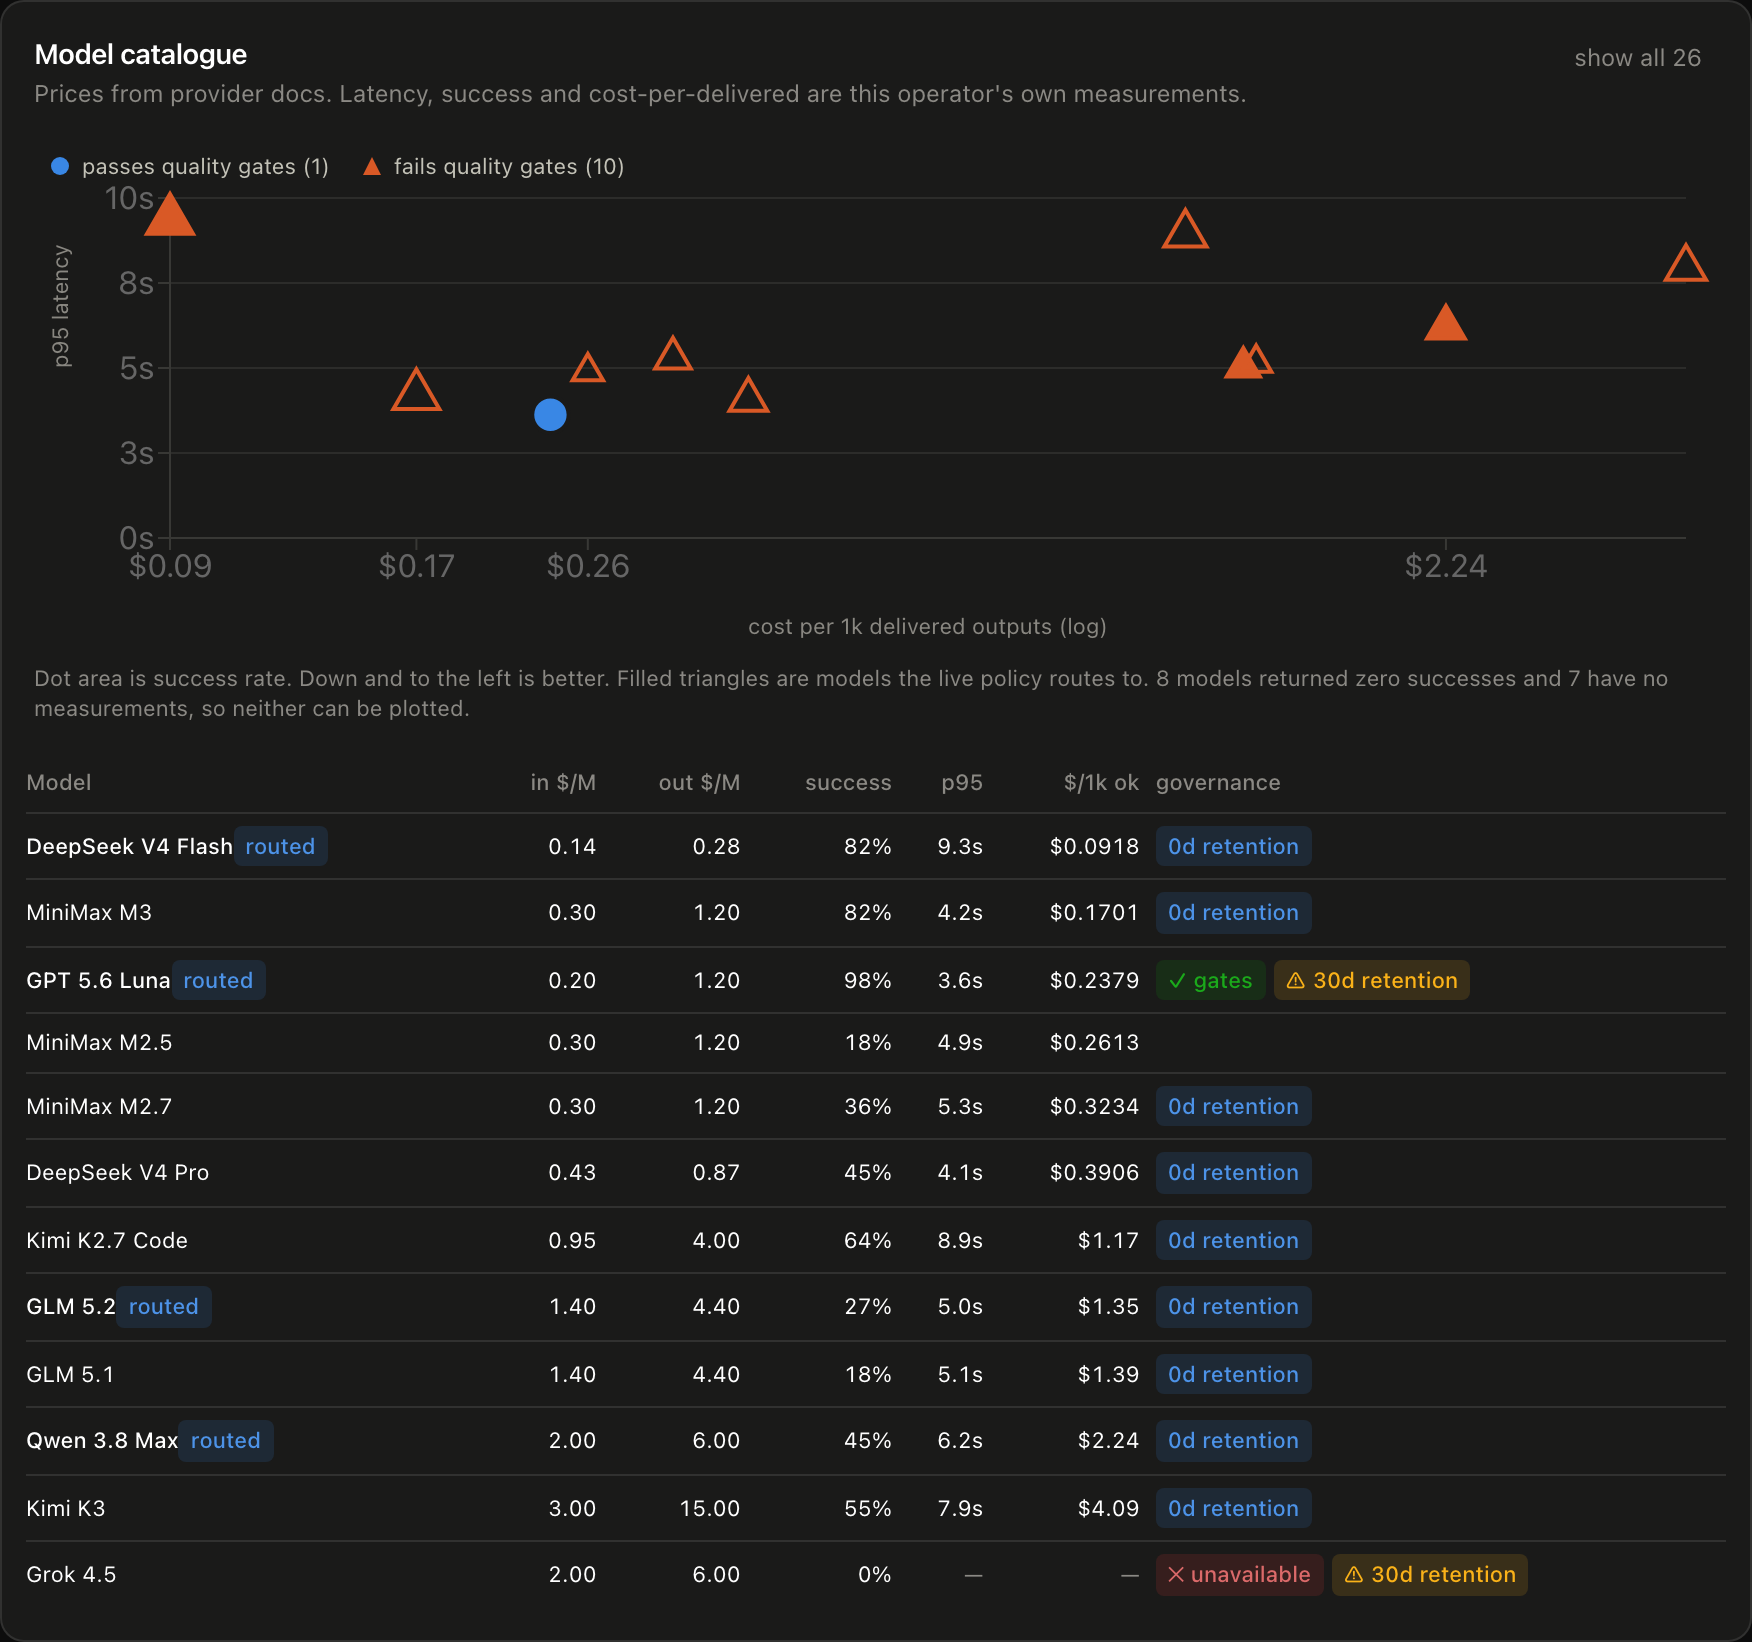This screenshot has width=1752, height=1642.
Task: Click the 'show all 26' link
Action: [1637, 58]
